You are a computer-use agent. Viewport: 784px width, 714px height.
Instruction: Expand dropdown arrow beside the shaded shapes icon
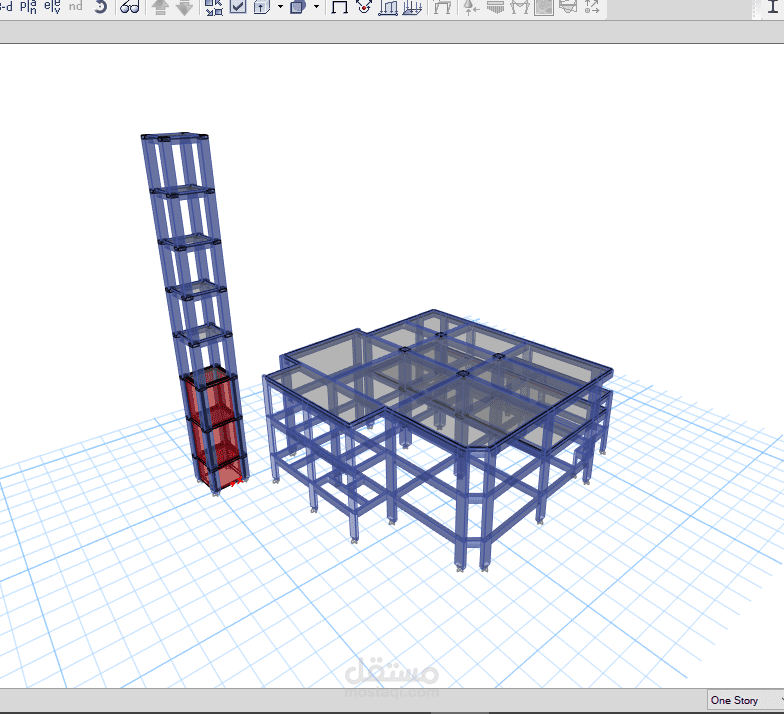pyautogui.click(x=316, y=6)
